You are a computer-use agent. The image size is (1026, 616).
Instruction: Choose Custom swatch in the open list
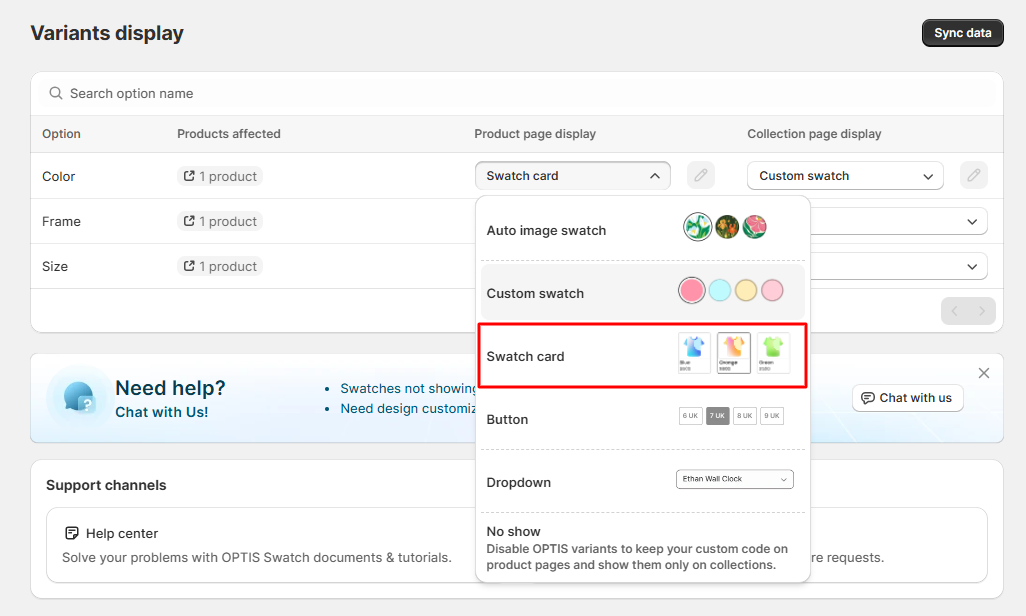tap(643, 292)
